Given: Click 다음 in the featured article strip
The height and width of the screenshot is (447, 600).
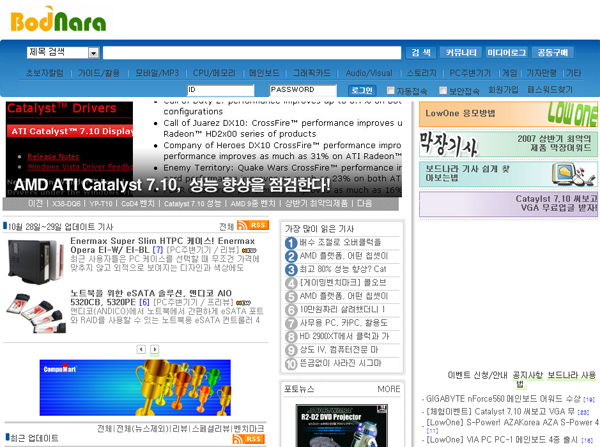Looking at the screenshot, I should 364,204.
